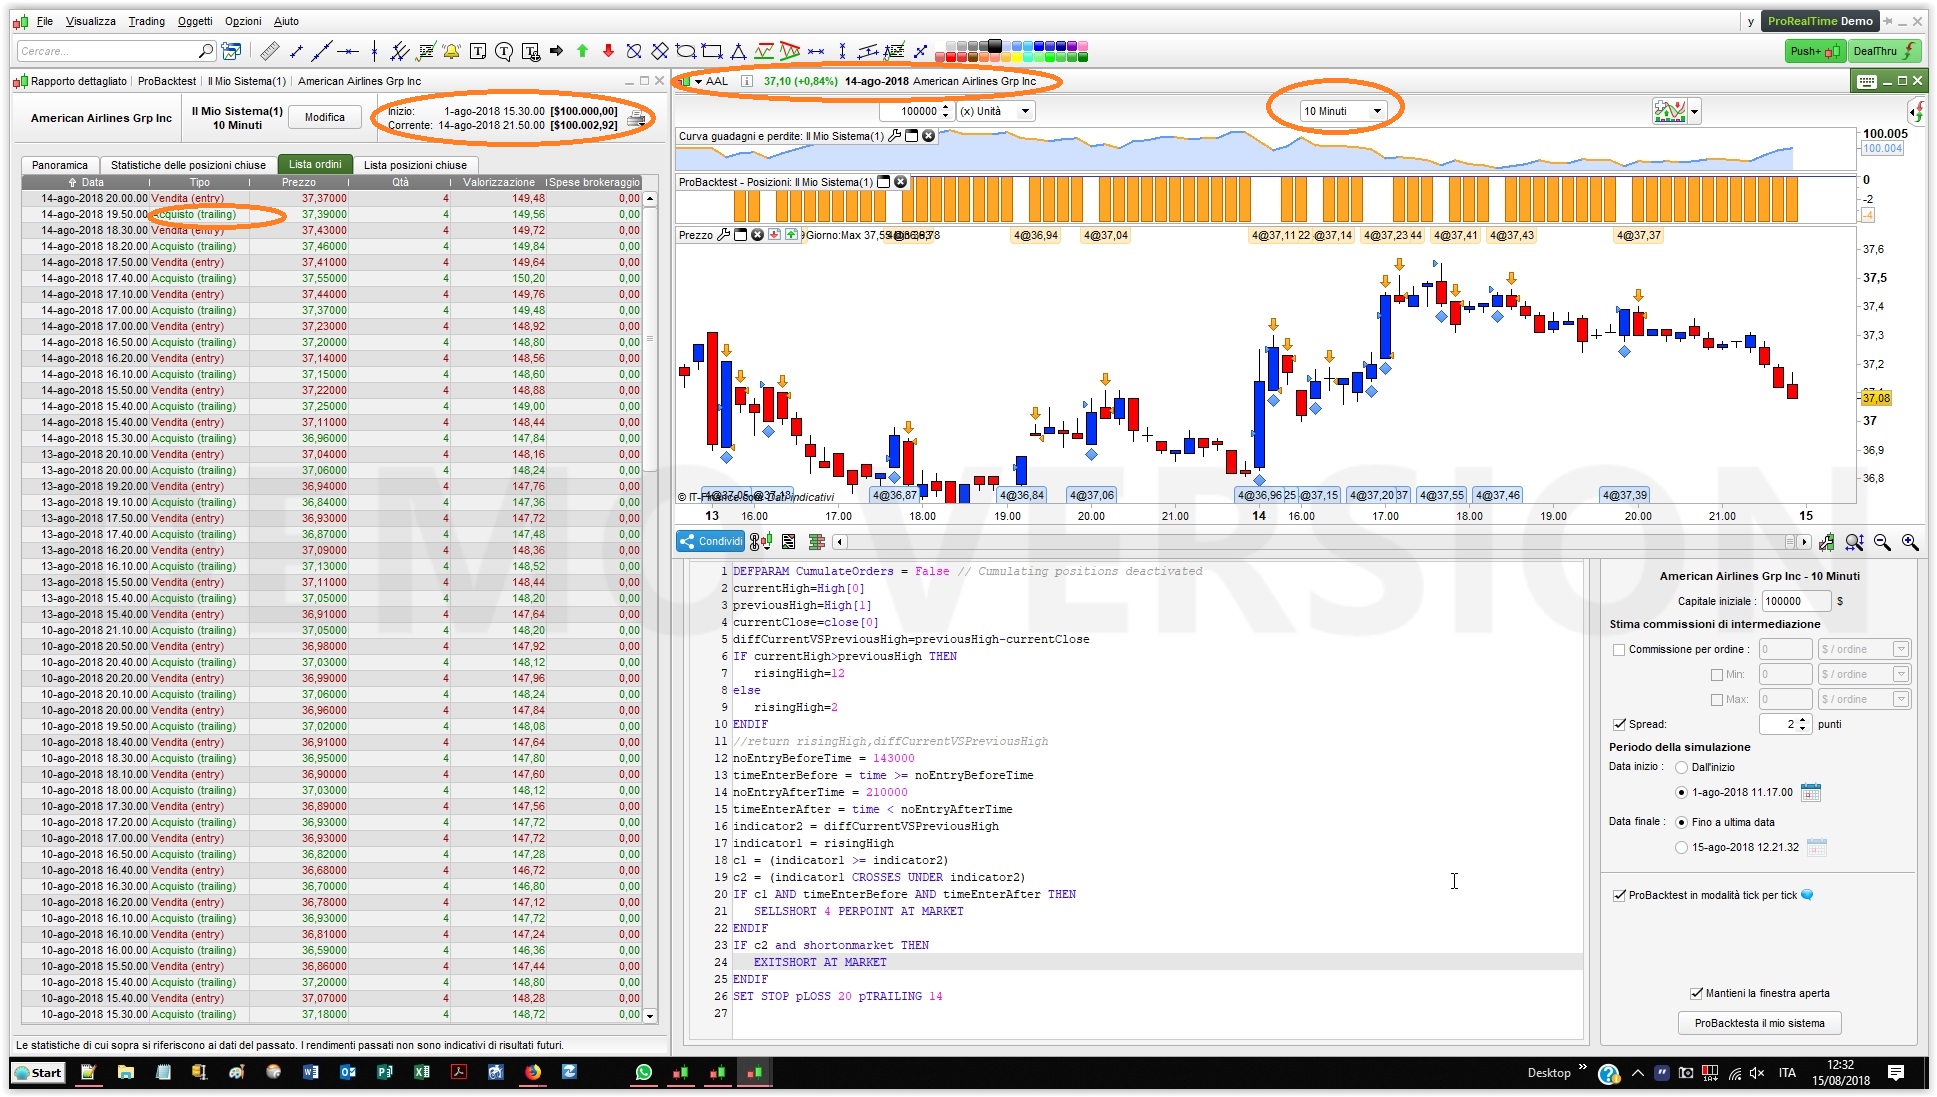Enable Commissione per ordine checkbox
Image resolution: width=1937 pixels, height=1097 pixels.
[x=1619, y=650]
